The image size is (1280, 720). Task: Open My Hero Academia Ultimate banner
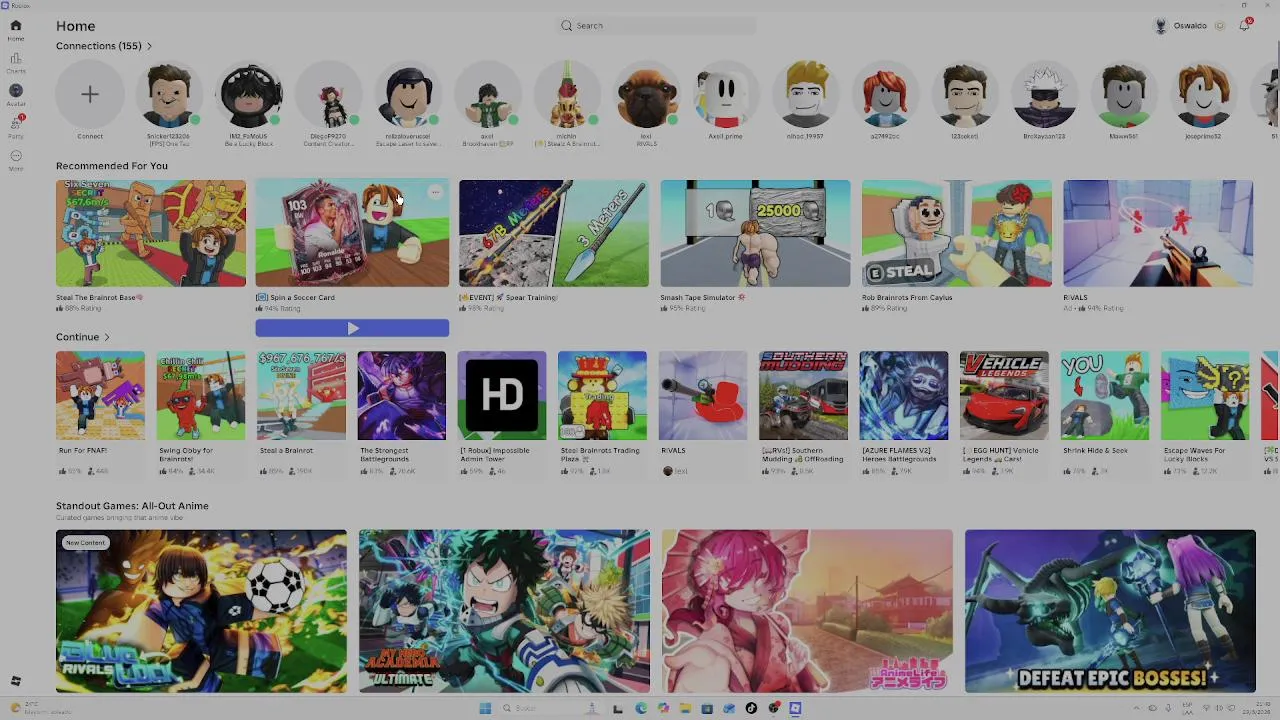504,611
